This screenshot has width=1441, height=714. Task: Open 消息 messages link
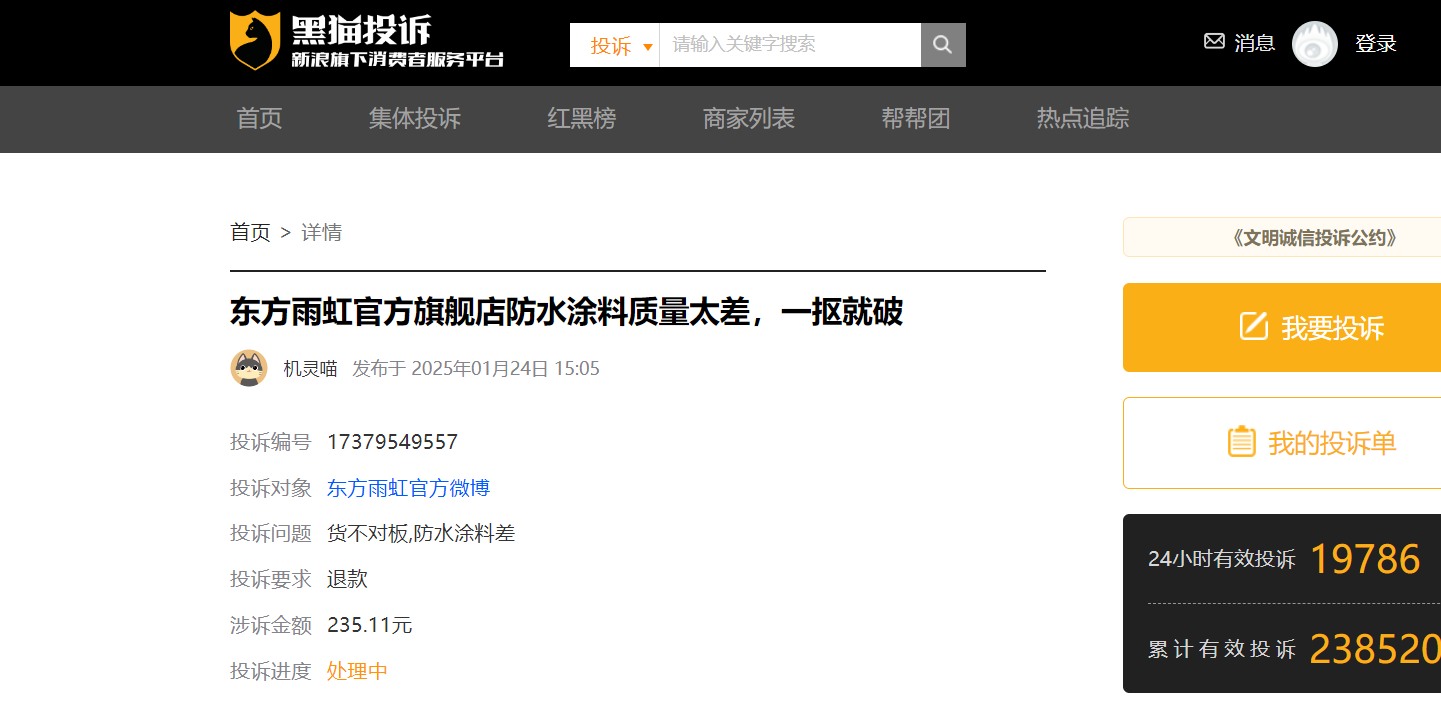pyautogui.click(x=1254, y=43)
